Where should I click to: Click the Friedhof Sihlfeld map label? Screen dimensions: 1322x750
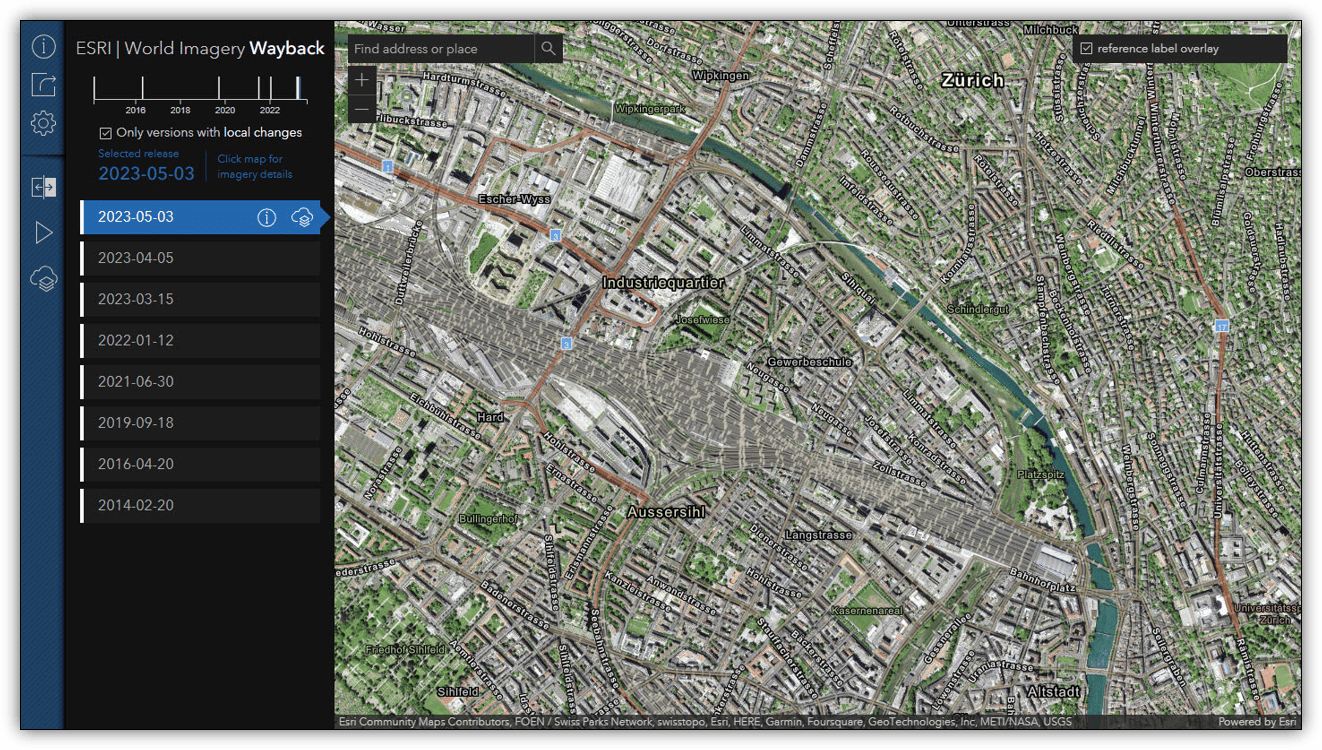click(x=404, y=650)
